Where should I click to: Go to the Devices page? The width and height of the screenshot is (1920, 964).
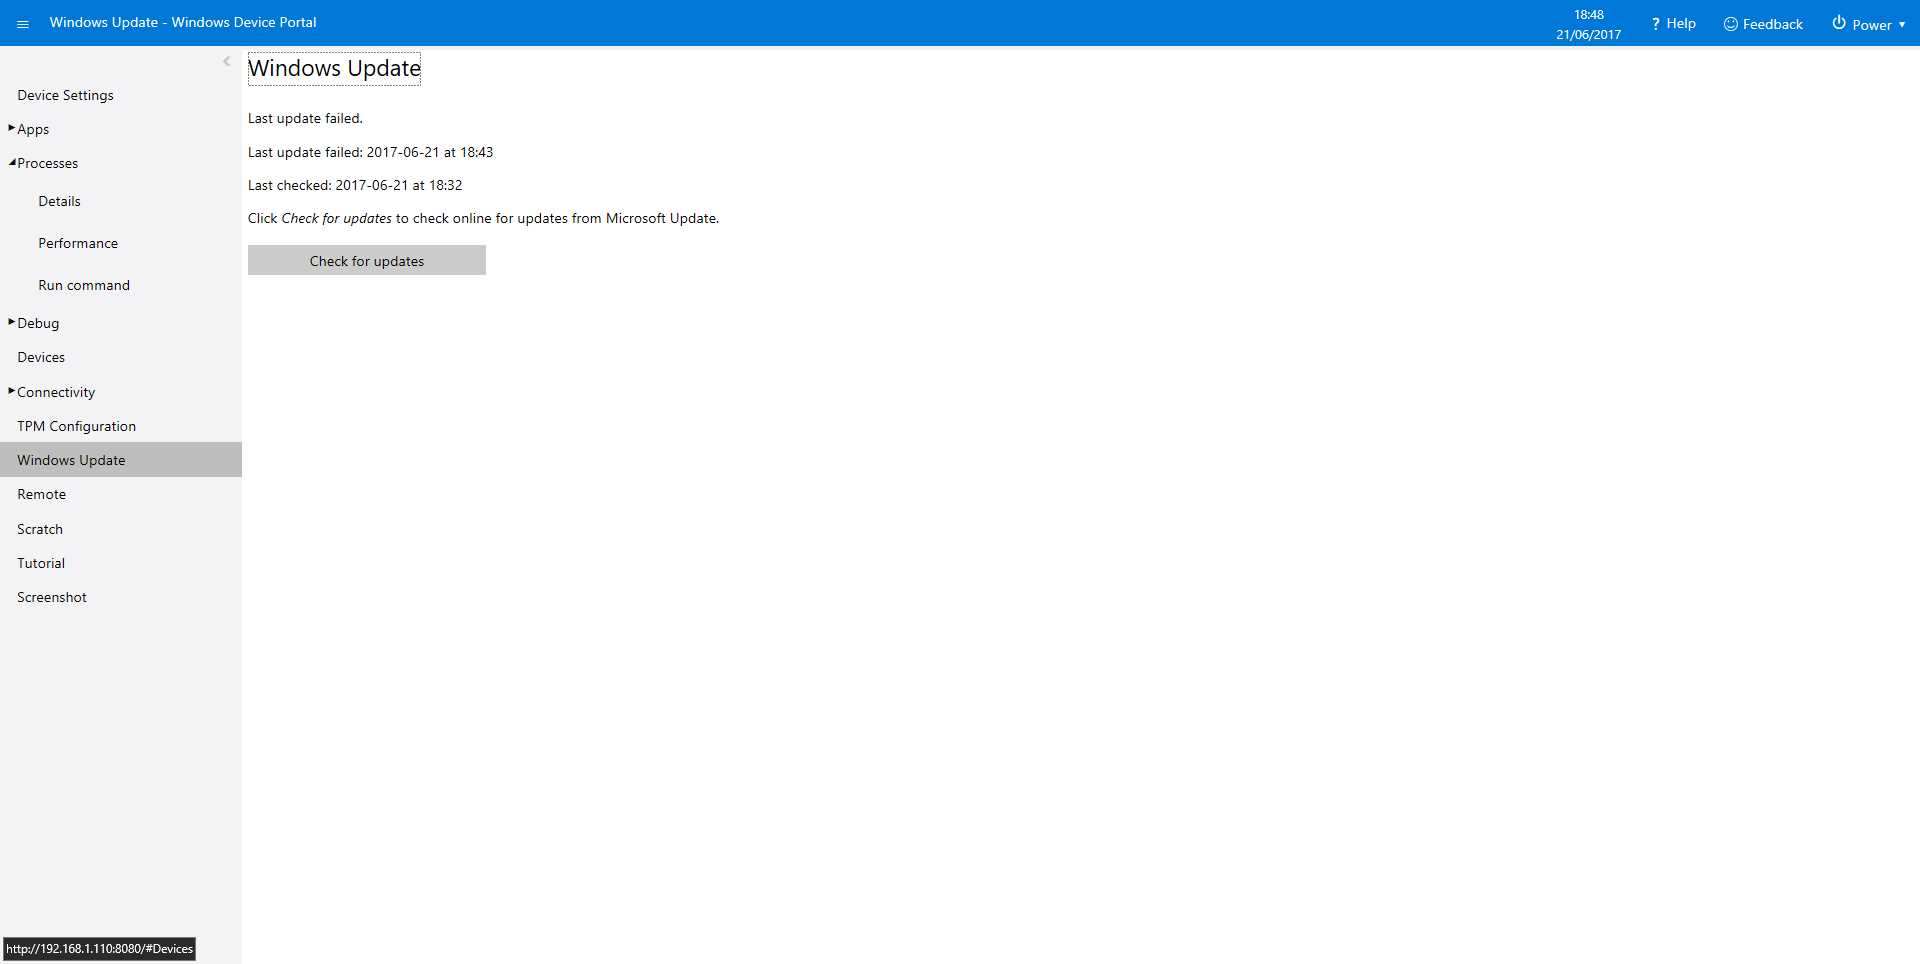(41, 357)
